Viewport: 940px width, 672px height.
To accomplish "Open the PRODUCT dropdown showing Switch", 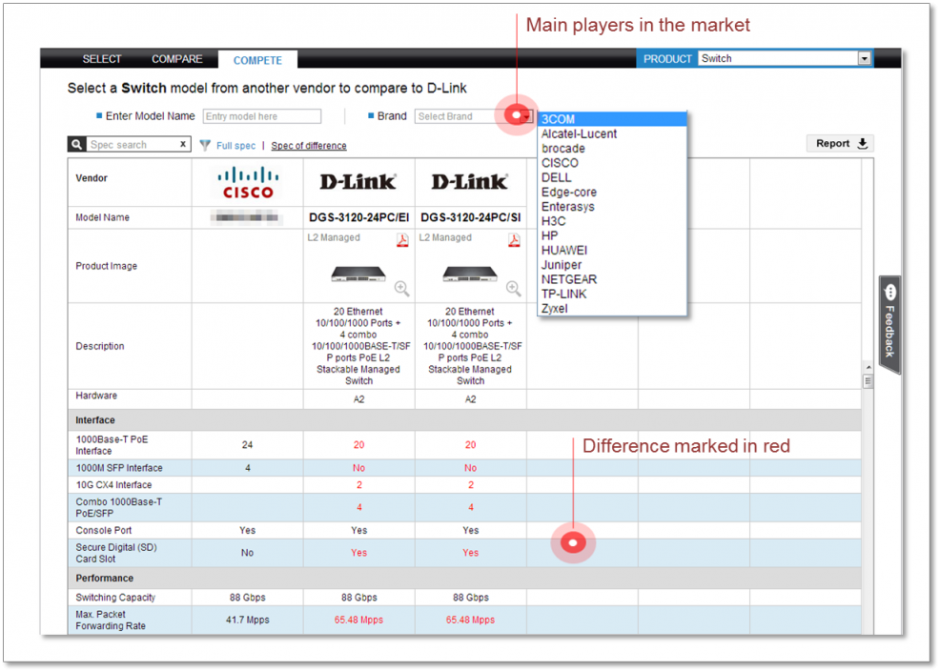I will [785, 58].
